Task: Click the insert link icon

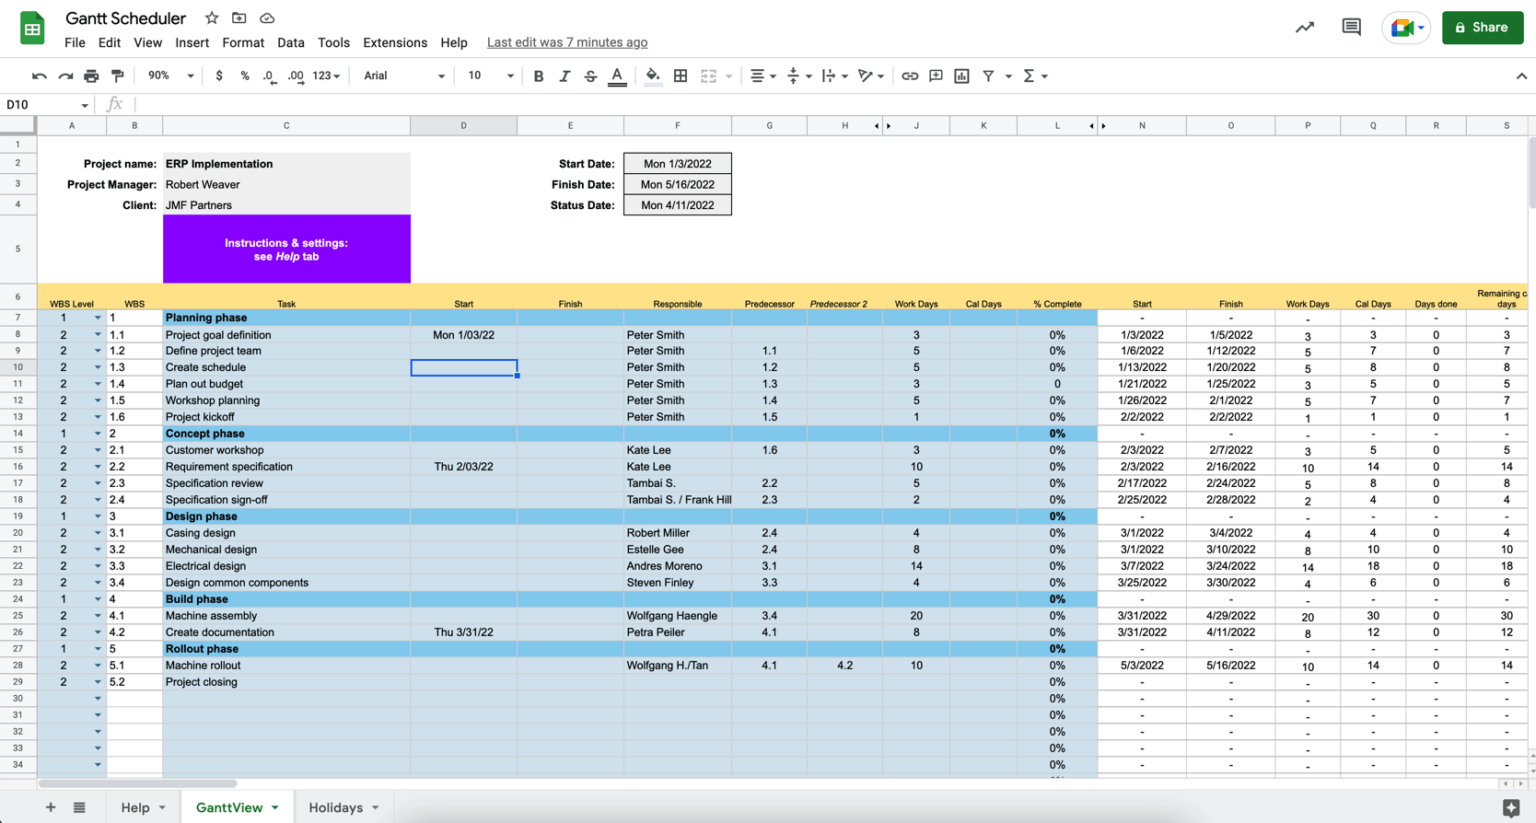Action: (909, 76)
